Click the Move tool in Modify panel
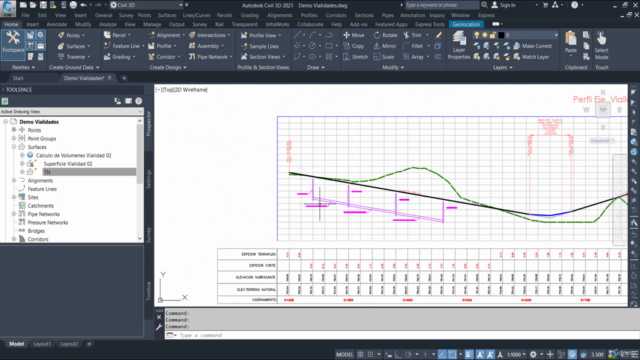This screenshot has height=360, width=640. (353, 35)
